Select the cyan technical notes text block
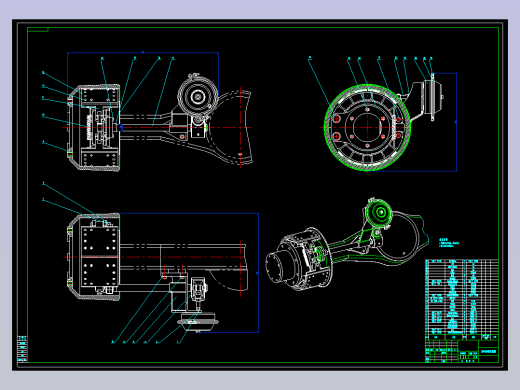Viewport: 520px width, 390px height. click(449, 243)
